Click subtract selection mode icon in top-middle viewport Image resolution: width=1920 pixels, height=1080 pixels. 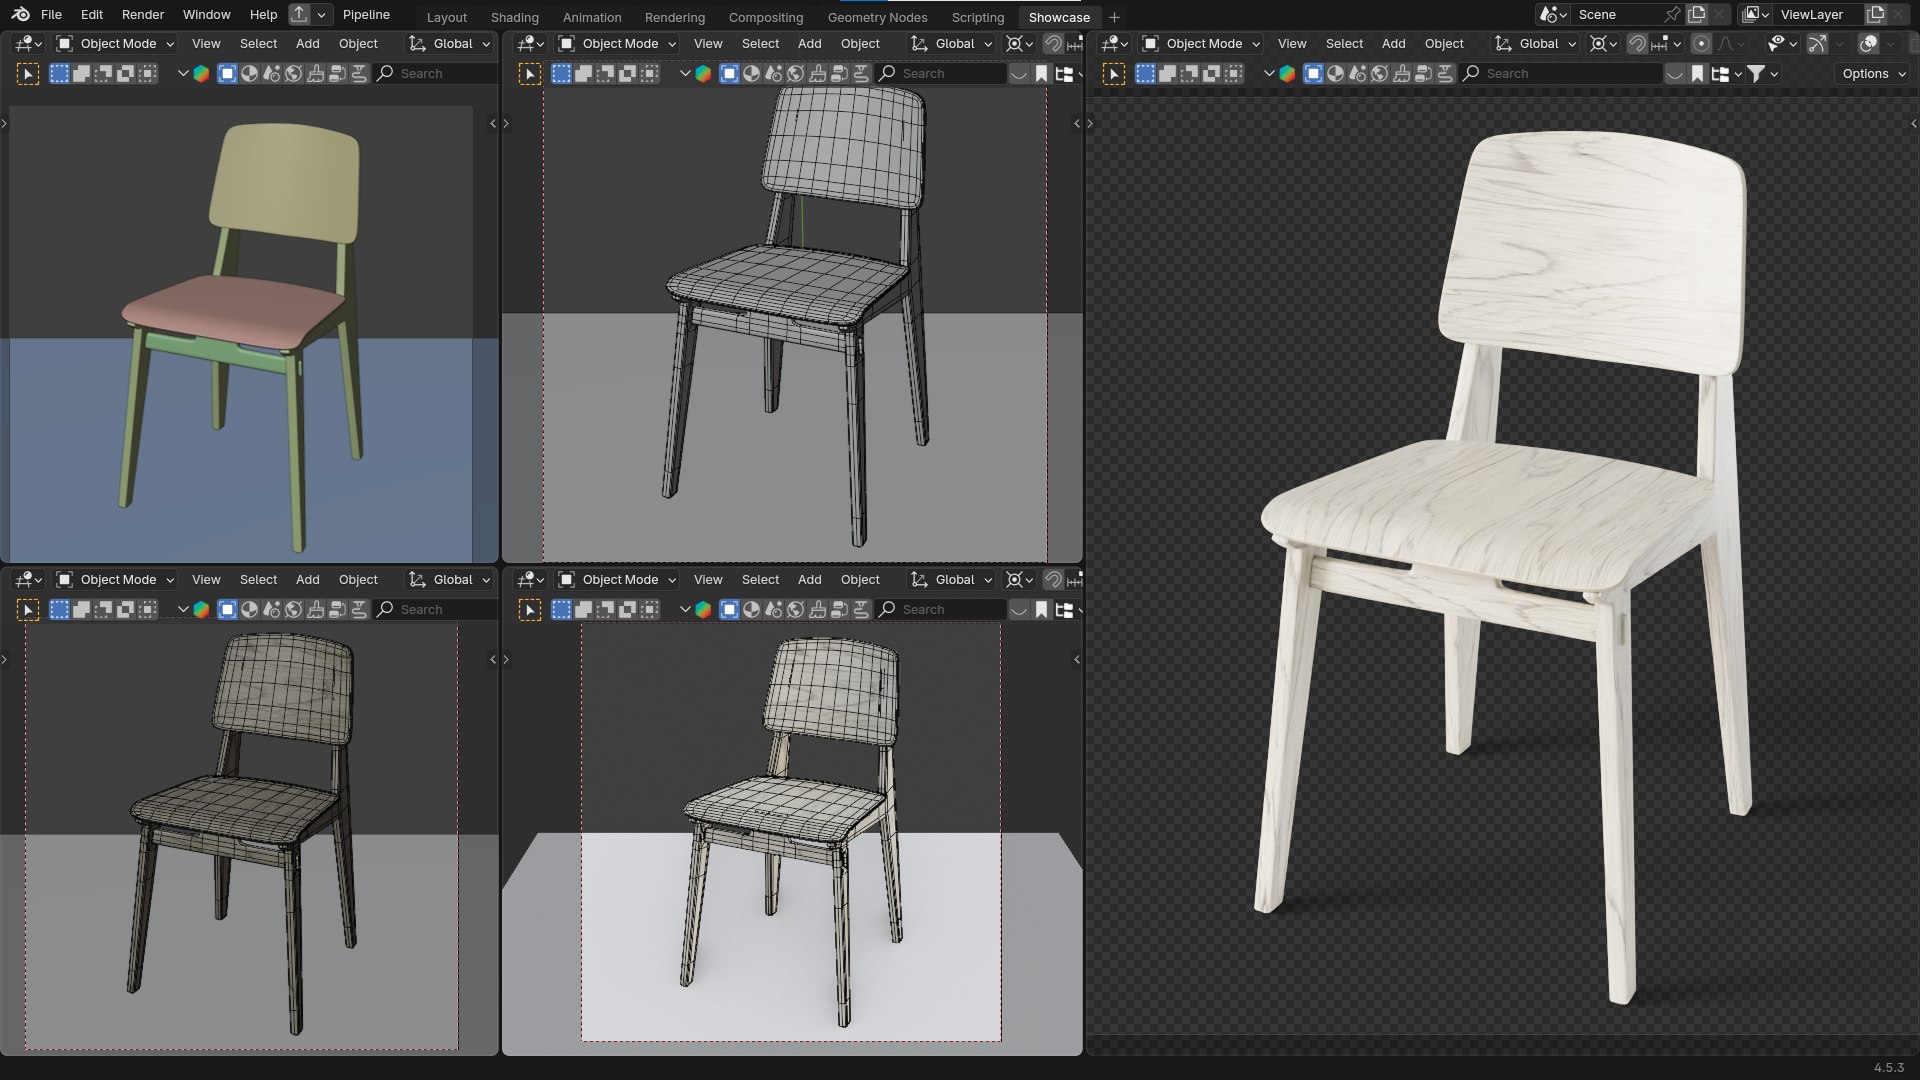click(x=606, y=74)
